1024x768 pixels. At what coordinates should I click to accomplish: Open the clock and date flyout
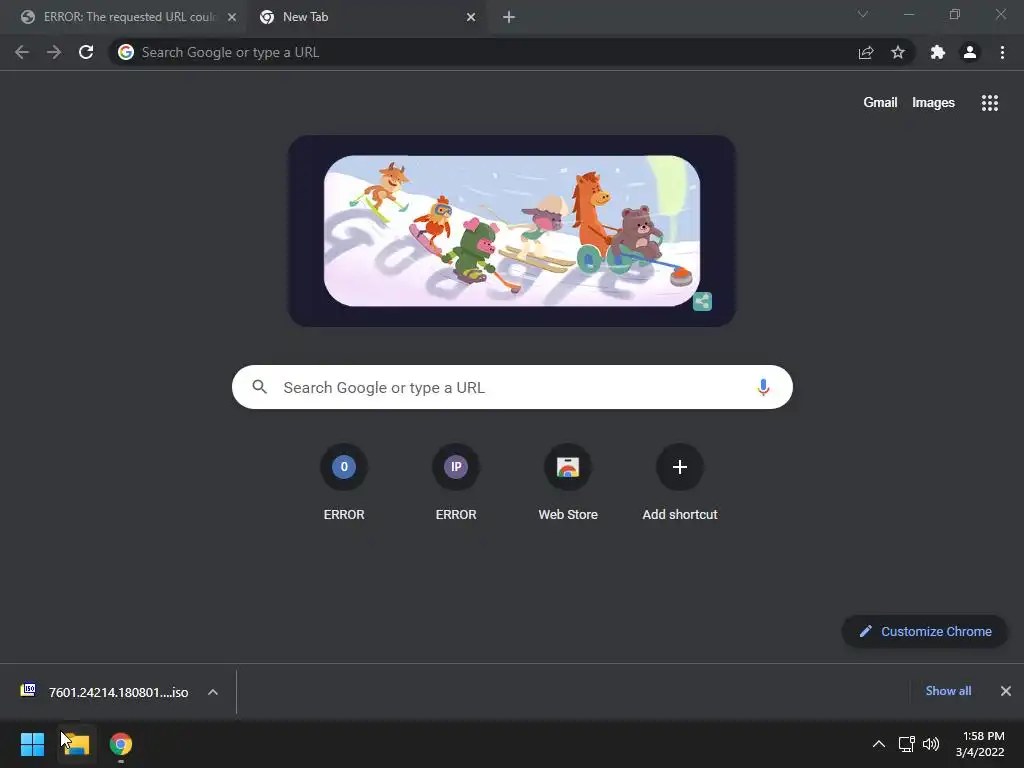pyautogui.click(x=980, y=744)
